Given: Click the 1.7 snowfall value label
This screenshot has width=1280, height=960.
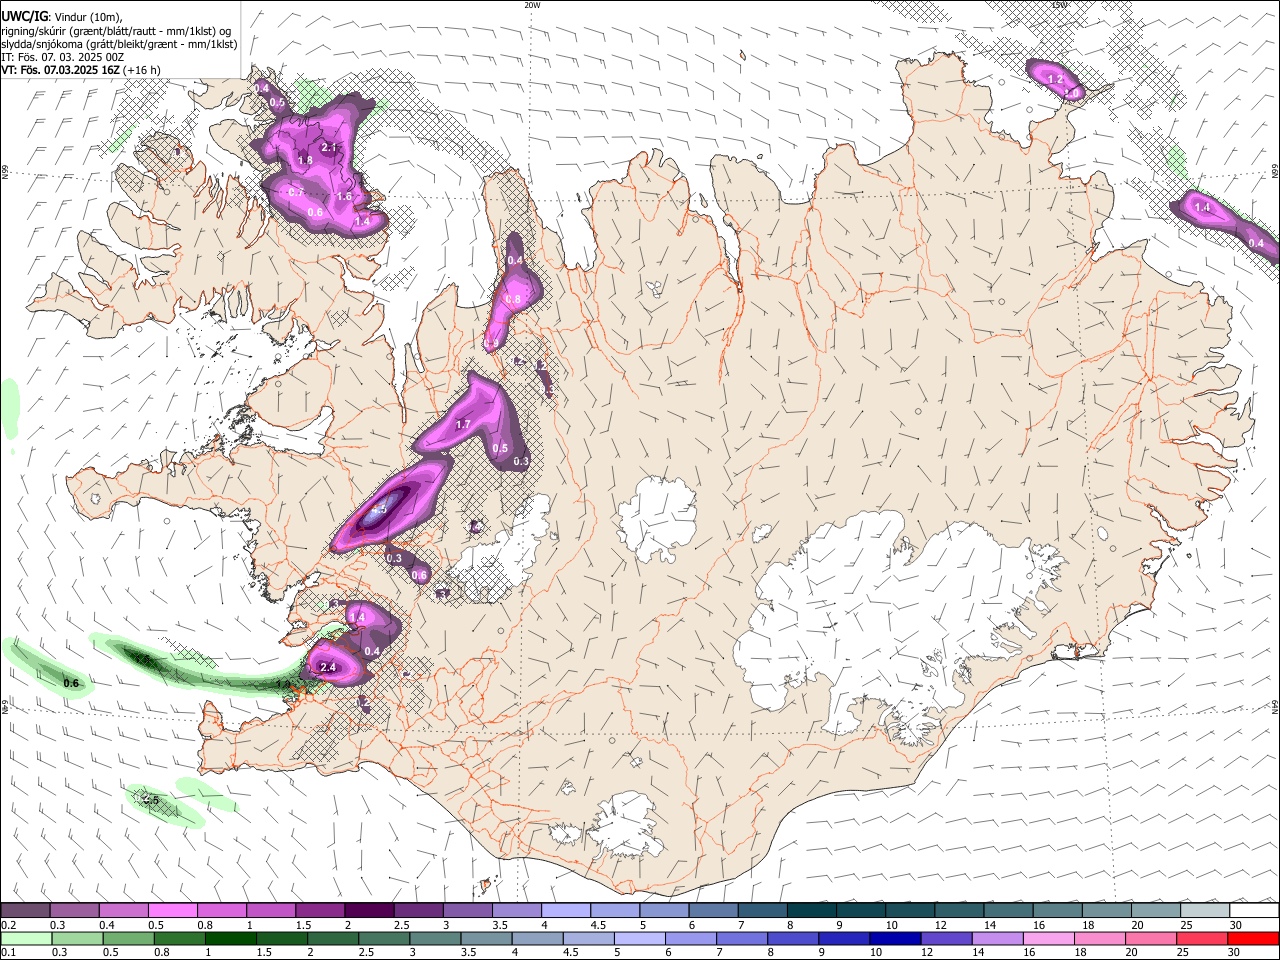Looking at the screenshot, I should point(463,425).
